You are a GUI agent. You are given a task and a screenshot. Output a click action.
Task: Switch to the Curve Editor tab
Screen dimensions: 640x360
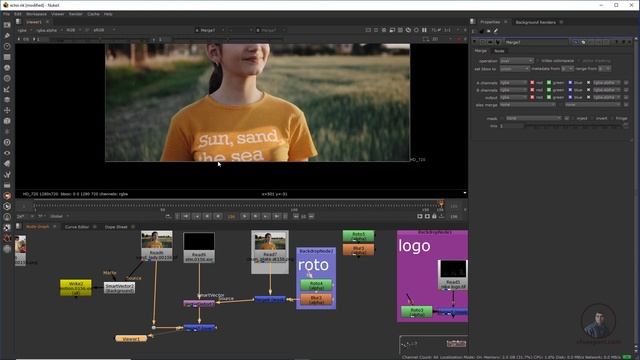coord(77,227)
